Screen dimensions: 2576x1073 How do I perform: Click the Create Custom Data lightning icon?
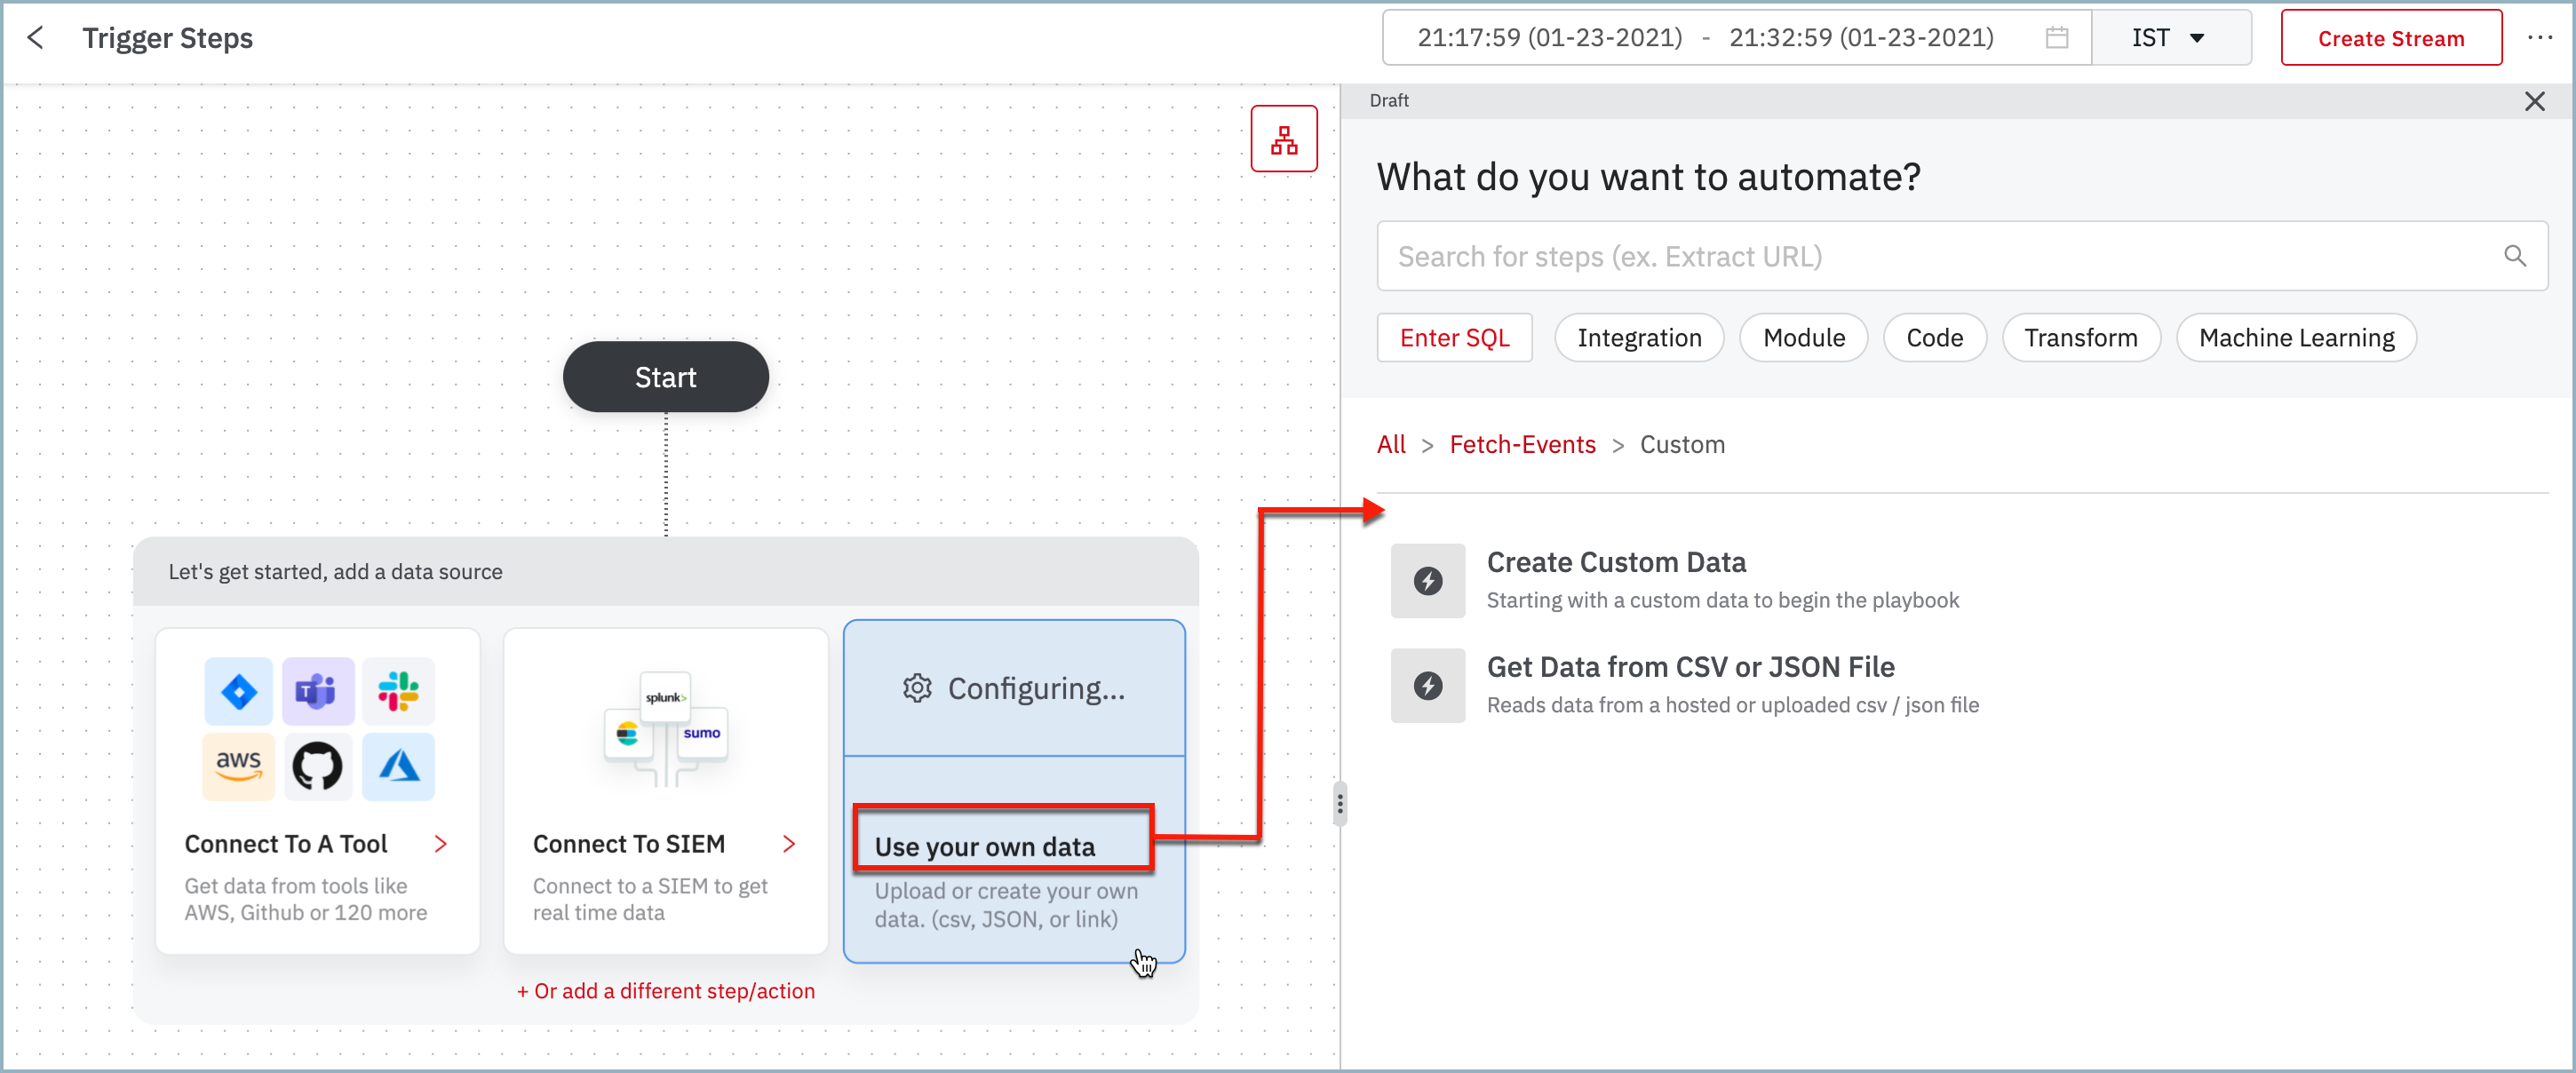coord(1428,581)
